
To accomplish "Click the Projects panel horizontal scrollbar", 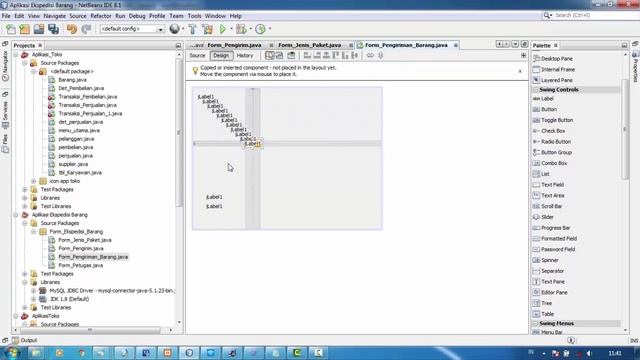I will (x=90, y=330).
